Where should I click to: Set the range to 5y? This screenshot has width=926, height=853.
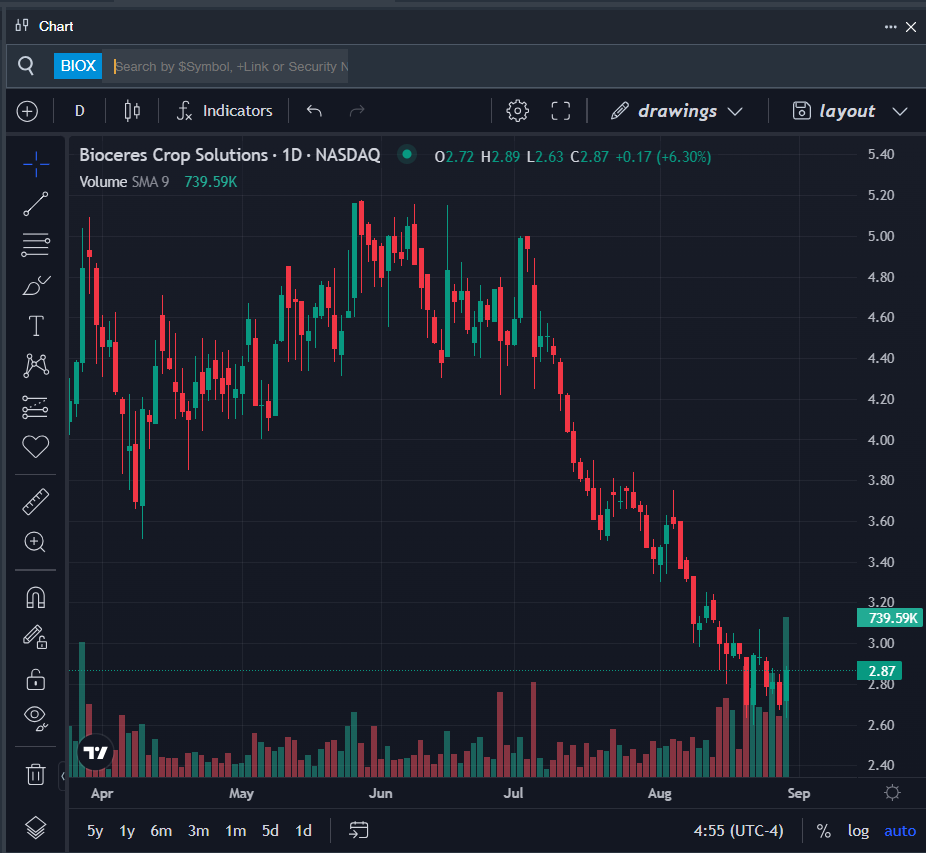click(95, 831)
